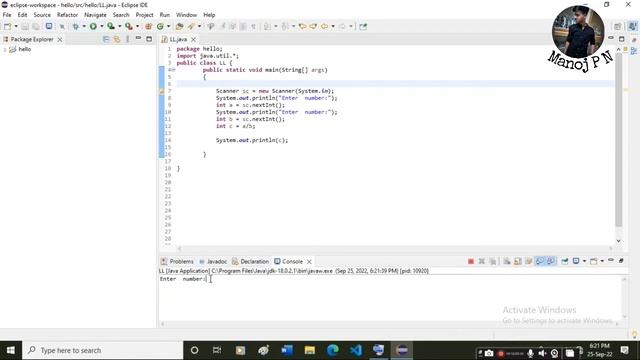
Task: Open Microsoft Edge from the taskbar
Action: (x=333, y=350)
